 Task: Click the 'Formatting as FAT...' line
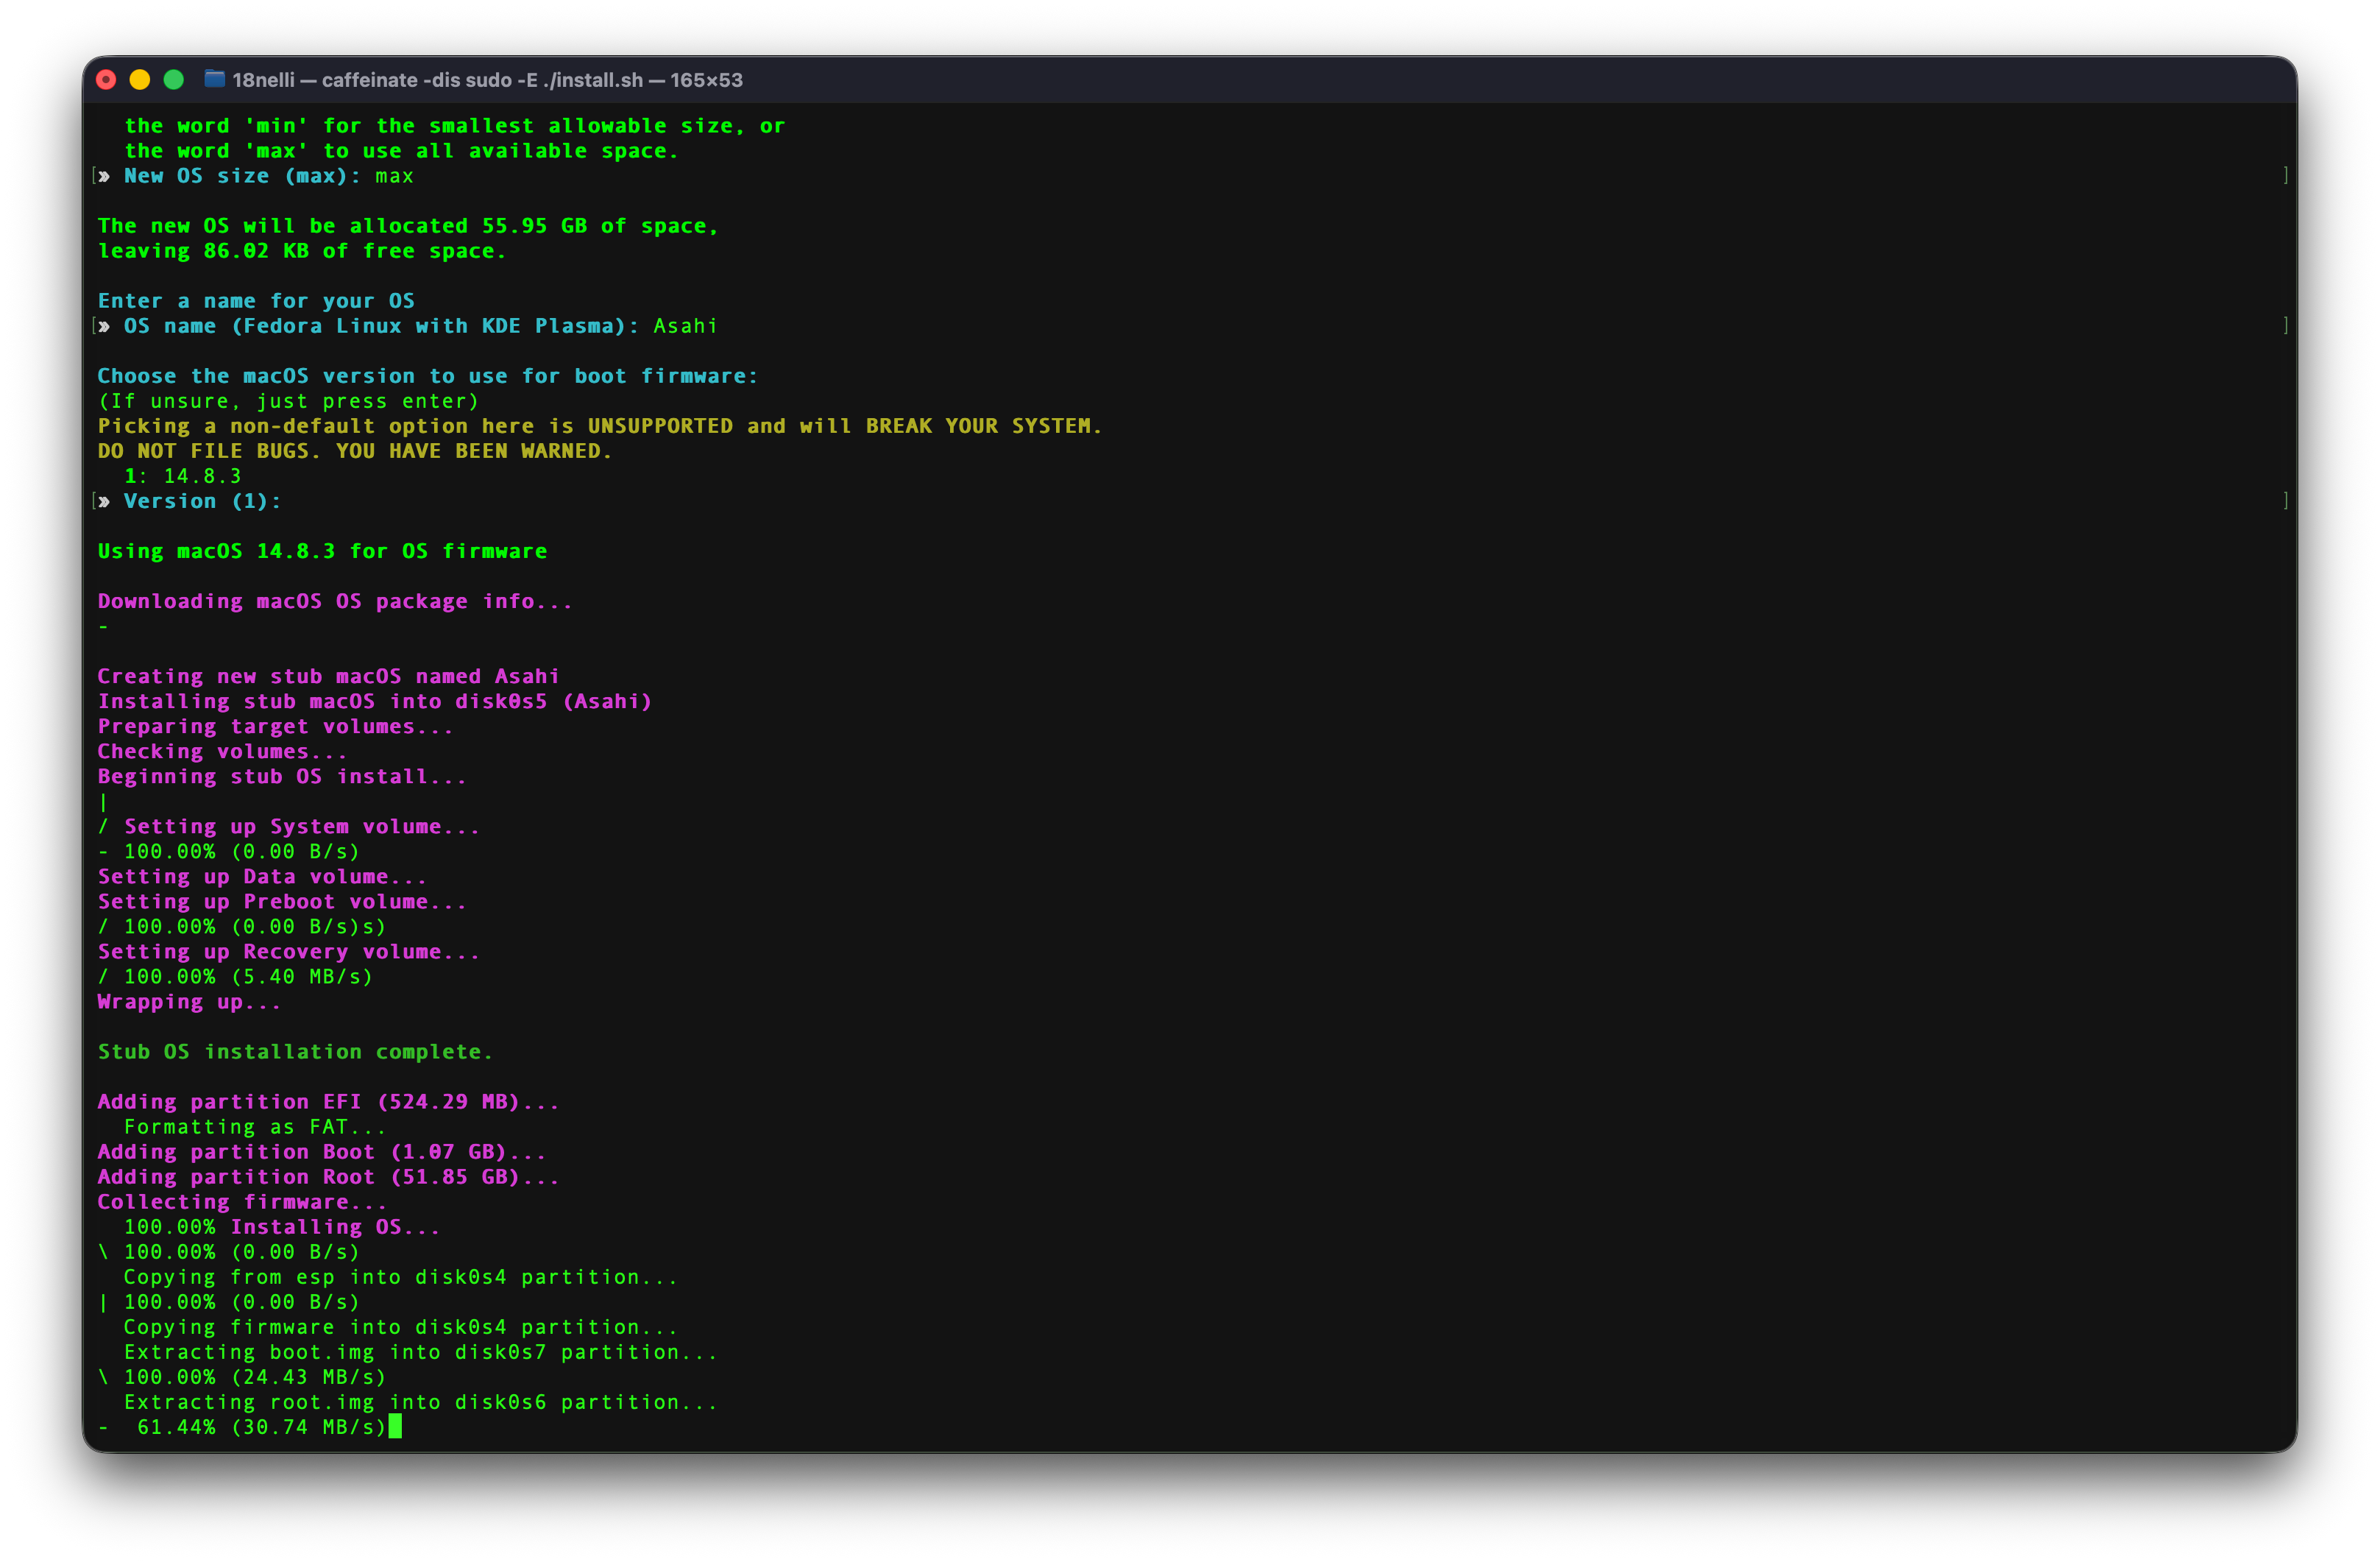[x=255, y=1126]
